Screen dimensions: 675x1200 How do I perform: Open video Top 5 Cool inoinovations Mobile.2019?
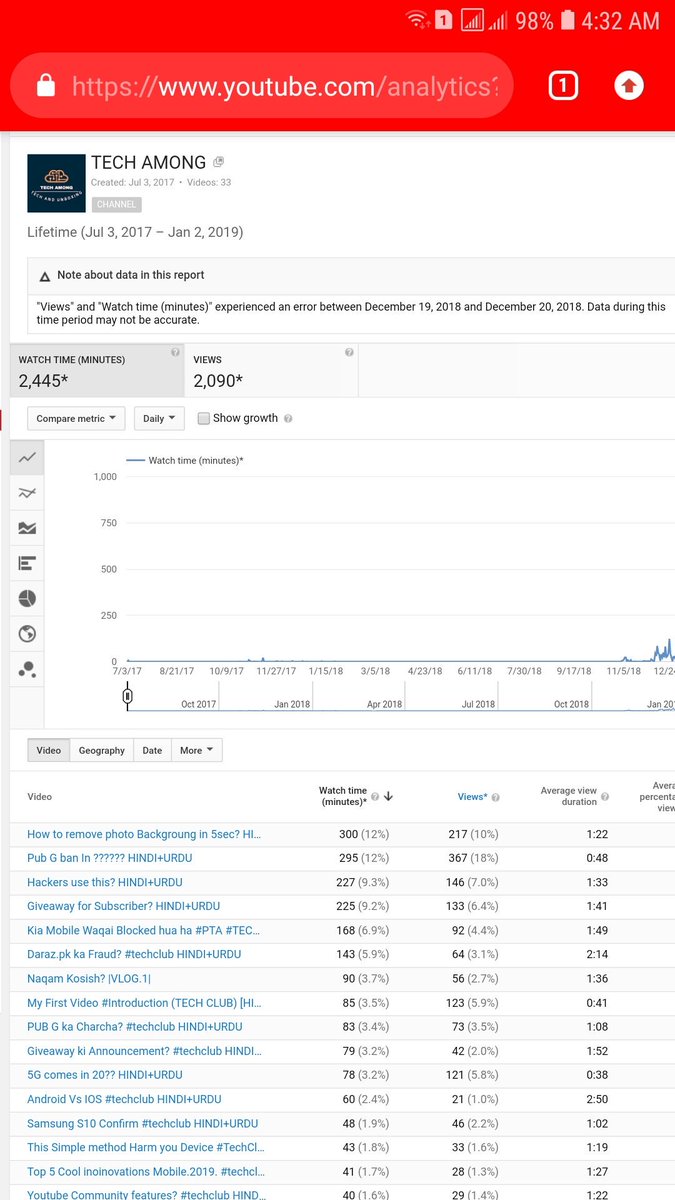pyautogui.click(x=146, y=1171)
